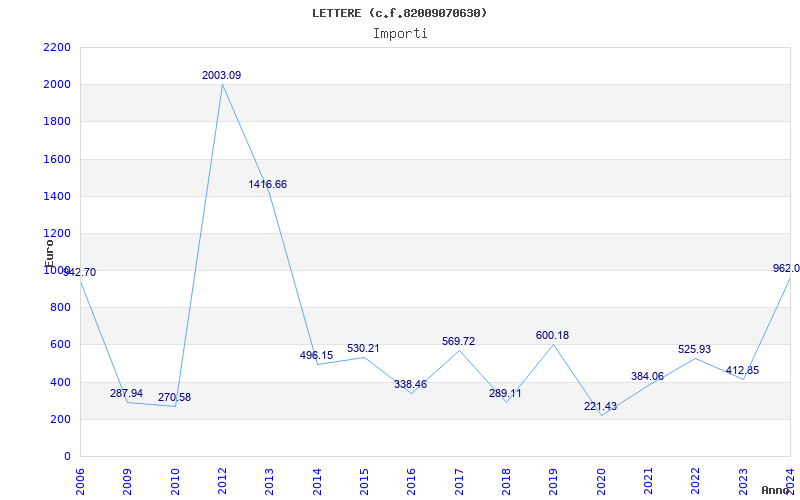Click the 1400 y-axis tick
The height and width of the screenshot is (500, 800).
tap(57, 196)
